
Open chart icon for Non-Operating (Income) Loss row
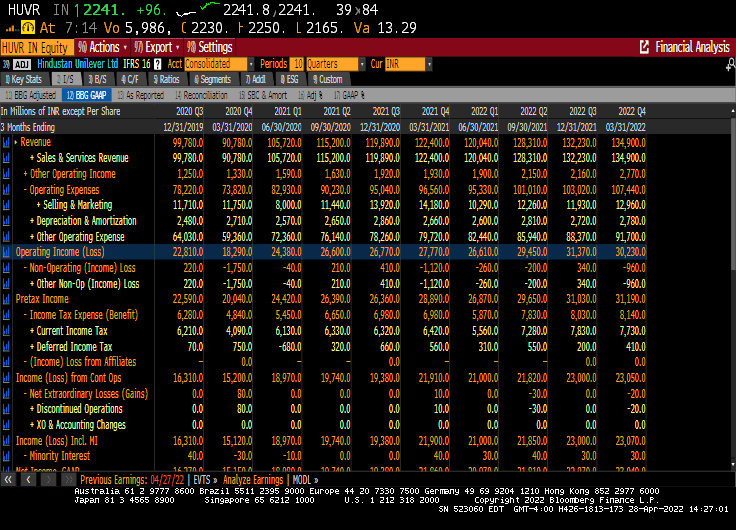pos(6,268)
